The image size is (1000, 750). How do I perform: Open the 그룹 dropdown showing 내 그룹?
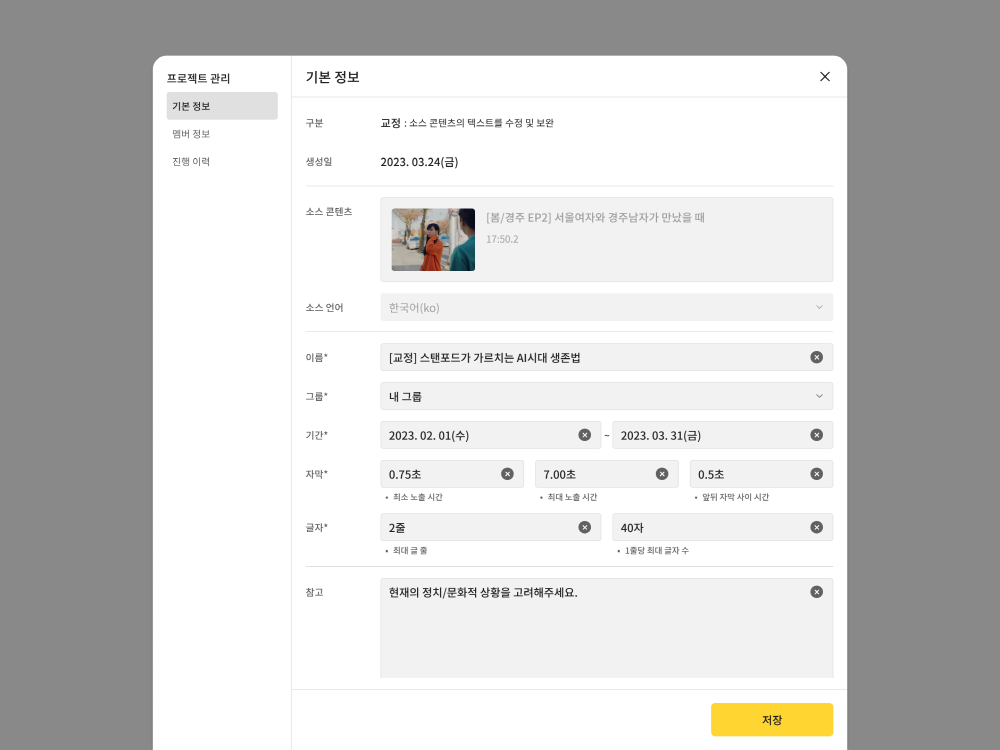tap(606, 396)
